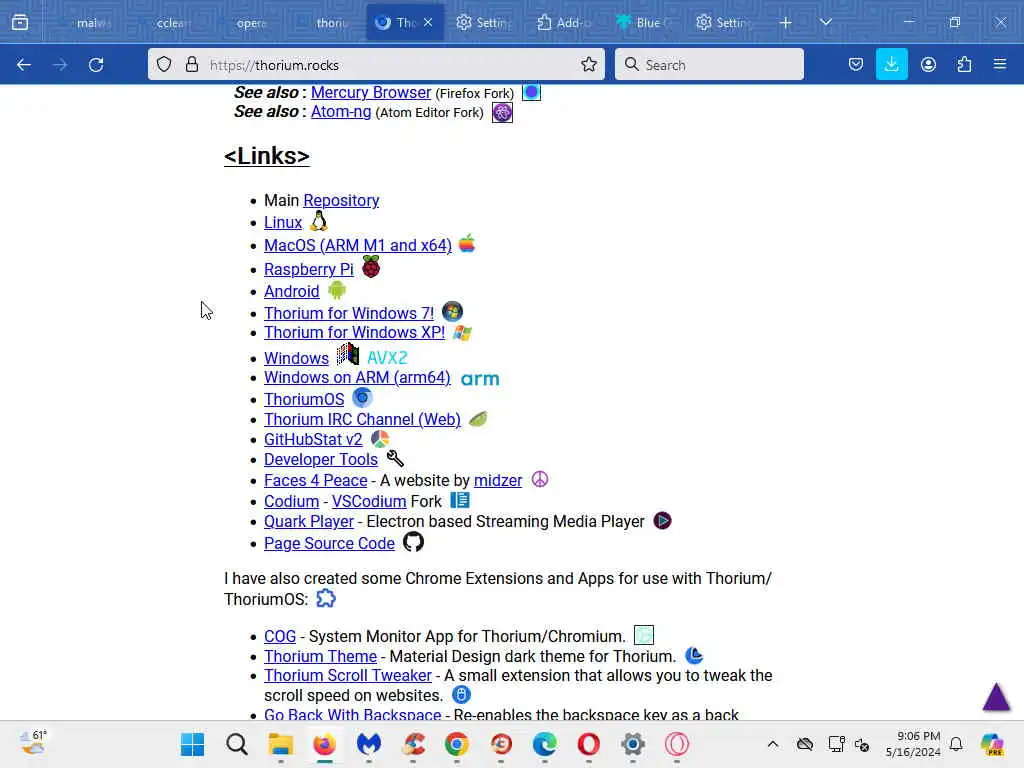Open Thorium for Windows 7! link

click(x=349, y=313)
